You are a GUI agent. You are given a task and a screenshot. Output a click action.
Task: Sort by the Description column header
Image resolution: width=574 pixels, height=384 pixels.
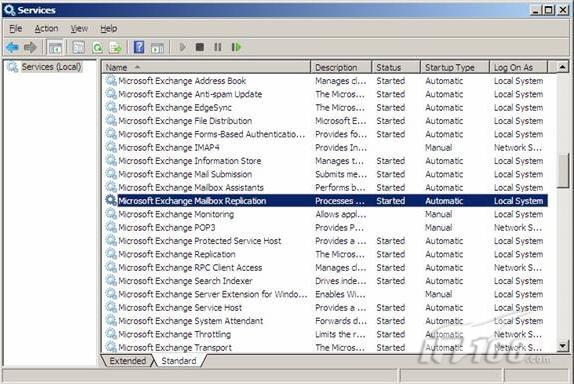[341, 67]
